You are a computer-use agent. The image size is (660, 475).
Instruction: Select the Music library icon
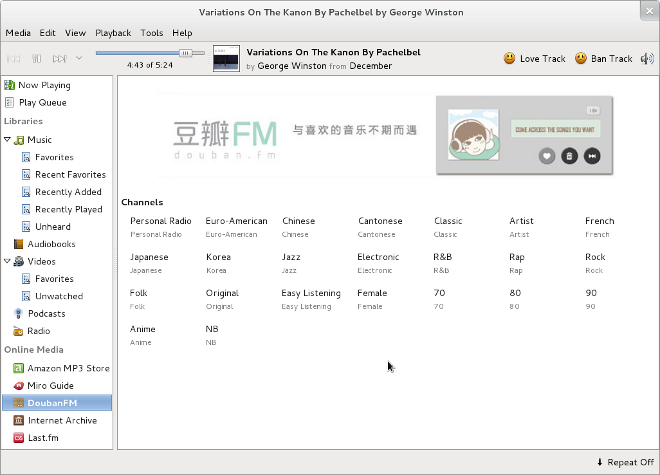(x=19, y=140)
